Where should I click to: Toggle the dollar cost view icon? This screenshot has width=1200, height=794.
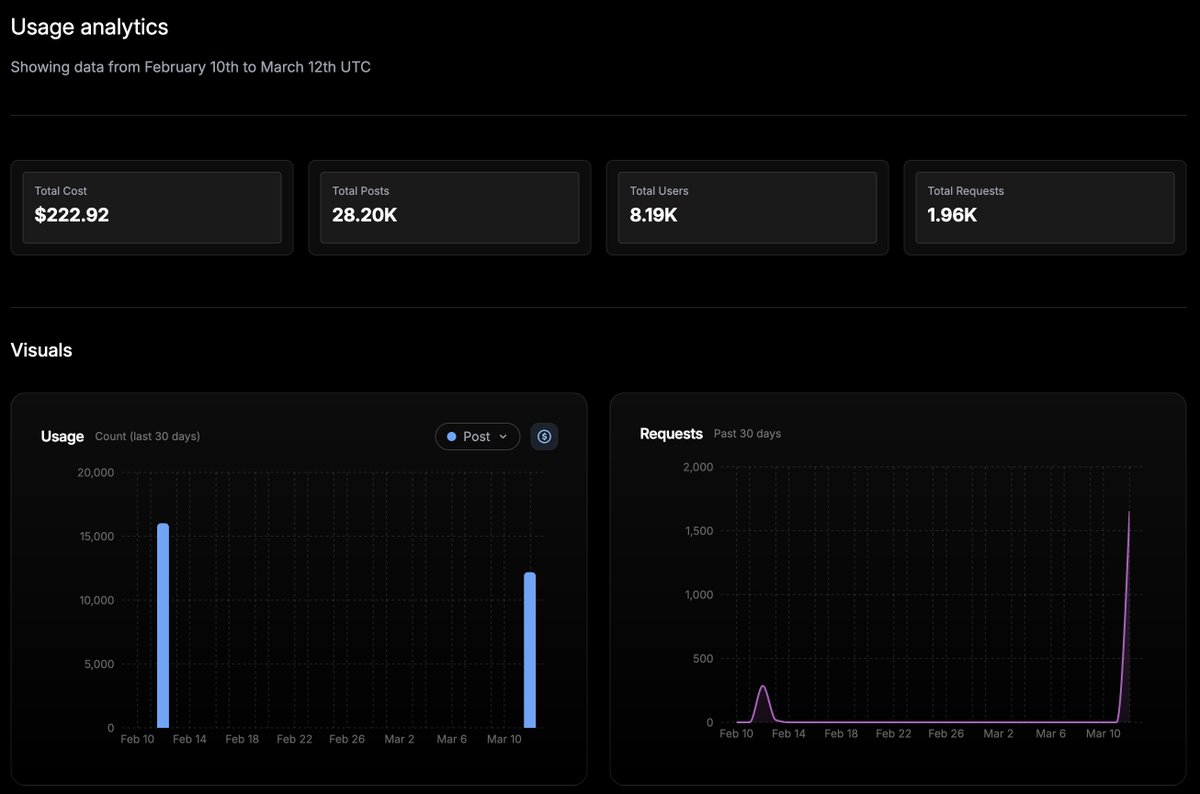(544, 436)
